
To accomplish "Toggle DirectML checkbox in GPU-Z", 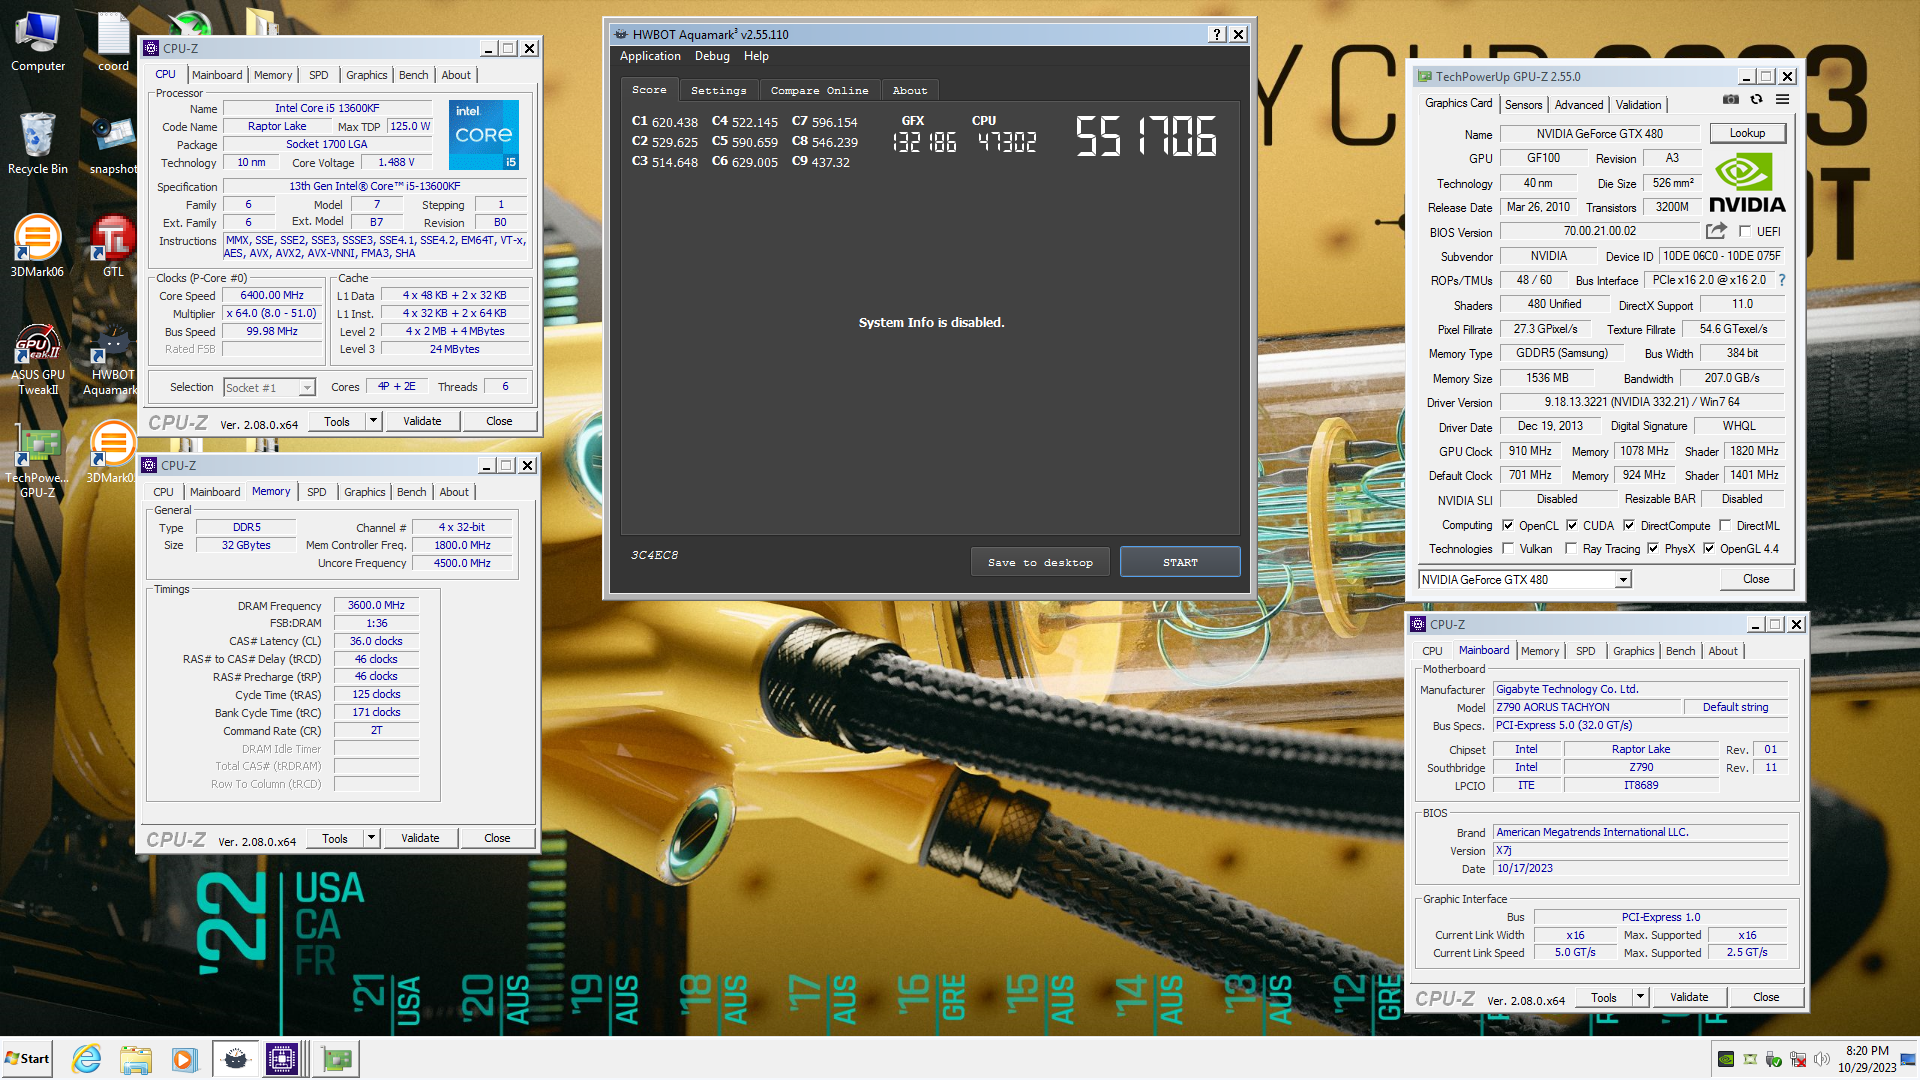I will pos(1725,525).
